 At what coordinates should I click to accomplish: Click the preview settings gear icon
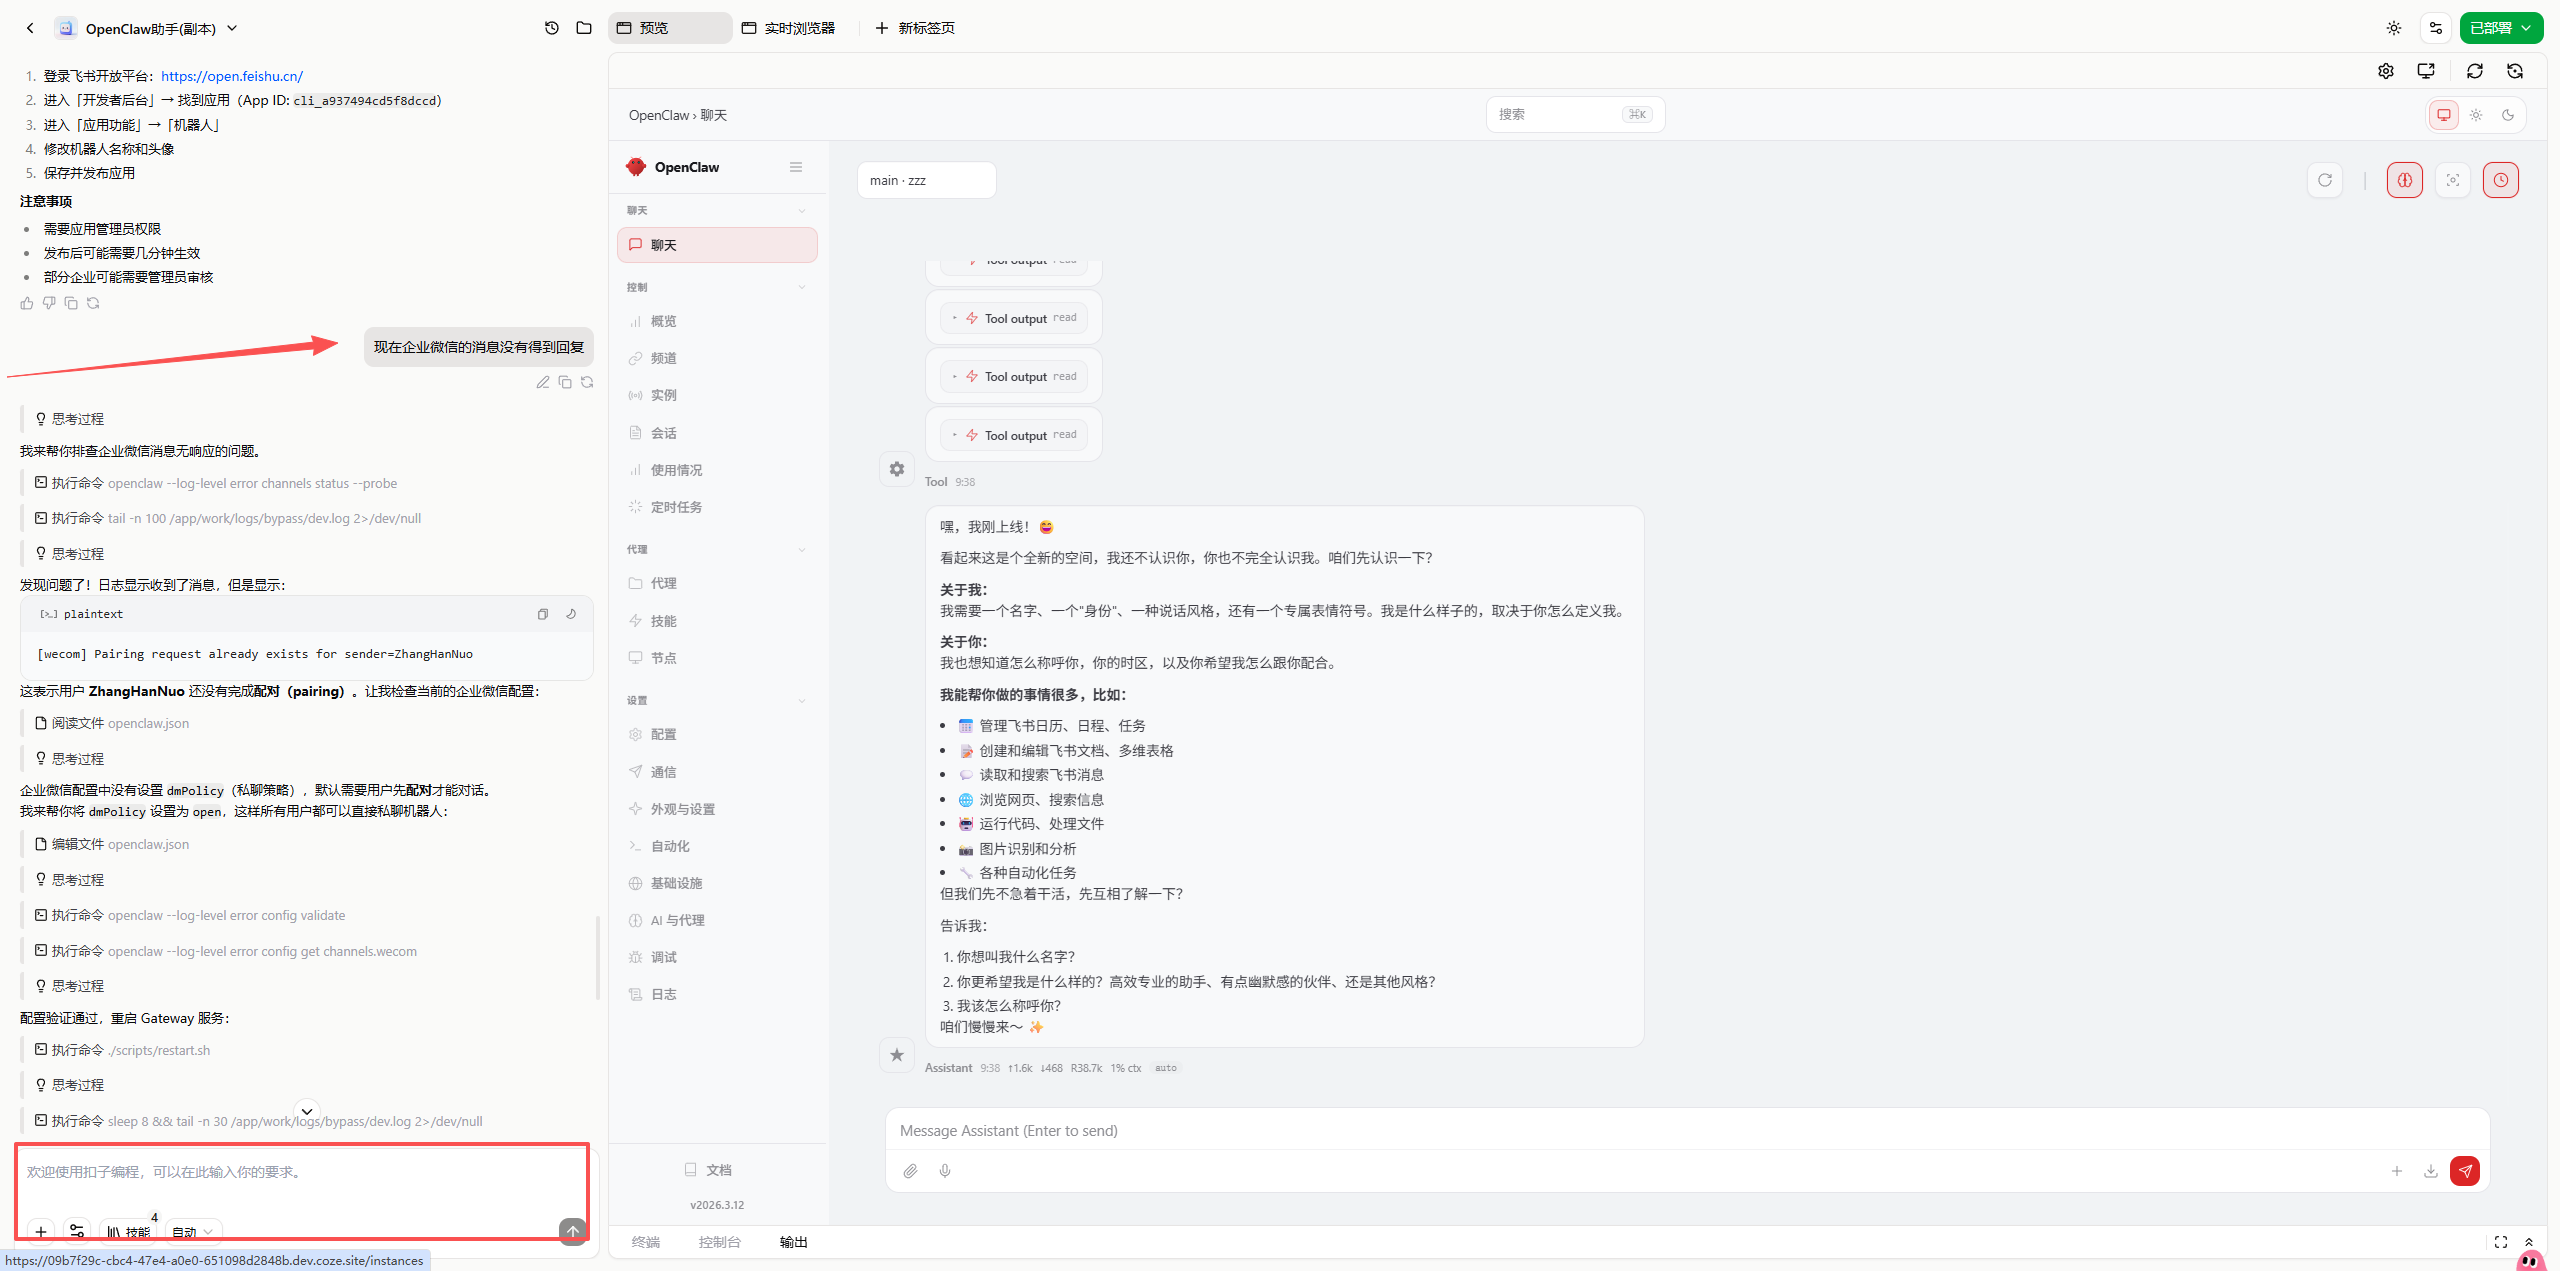2386,71
